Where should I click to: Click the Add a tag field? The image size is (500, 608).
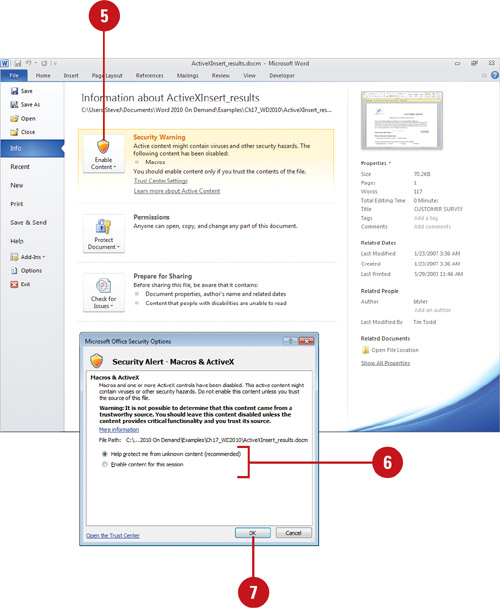426,218
